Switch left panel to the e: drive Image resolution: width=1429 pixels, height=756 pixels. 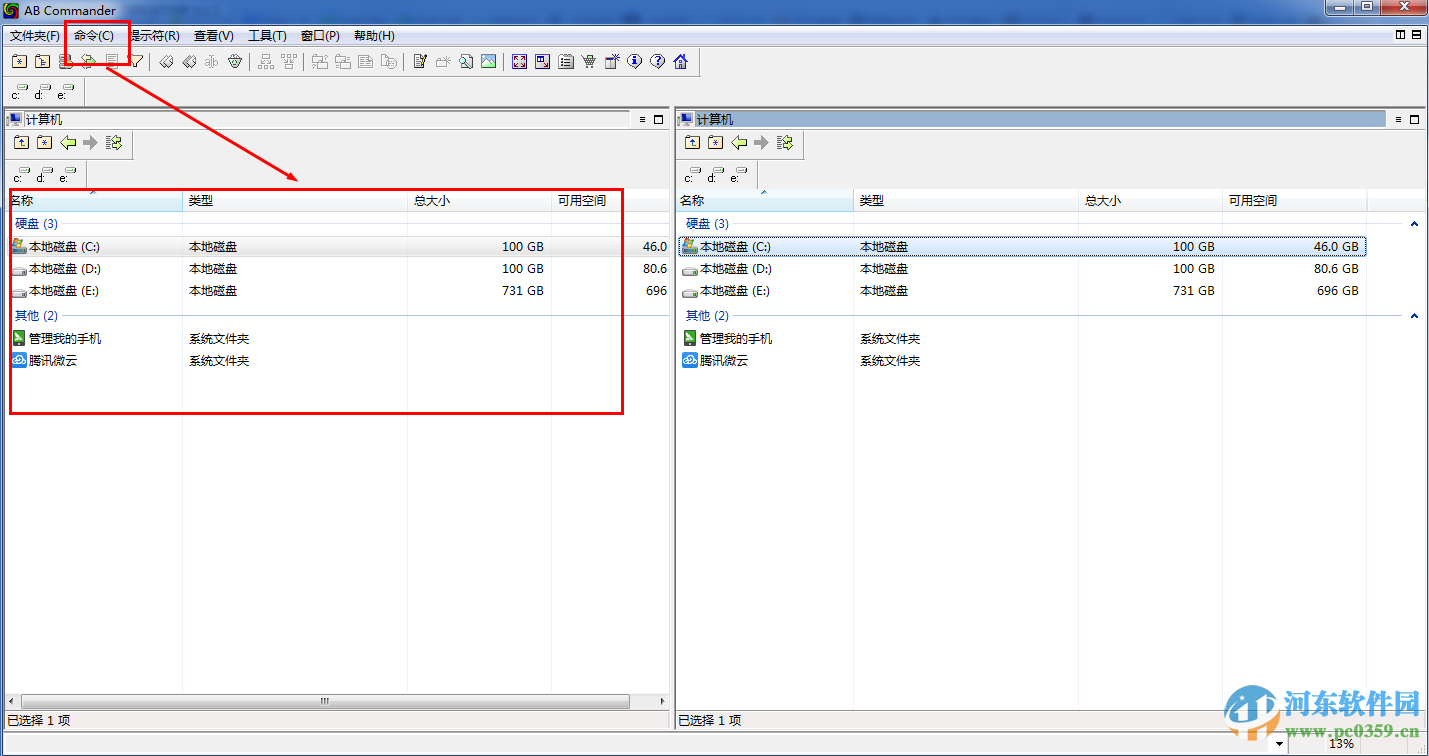click(x=66, y=175)
